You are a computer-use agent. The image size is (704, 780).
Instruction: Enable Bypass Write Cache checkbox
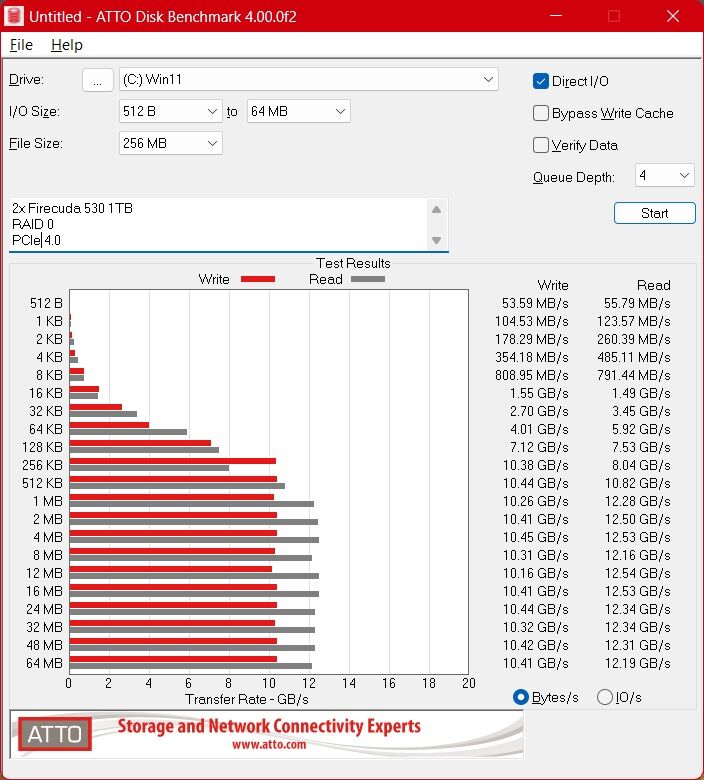coord(541,113)
